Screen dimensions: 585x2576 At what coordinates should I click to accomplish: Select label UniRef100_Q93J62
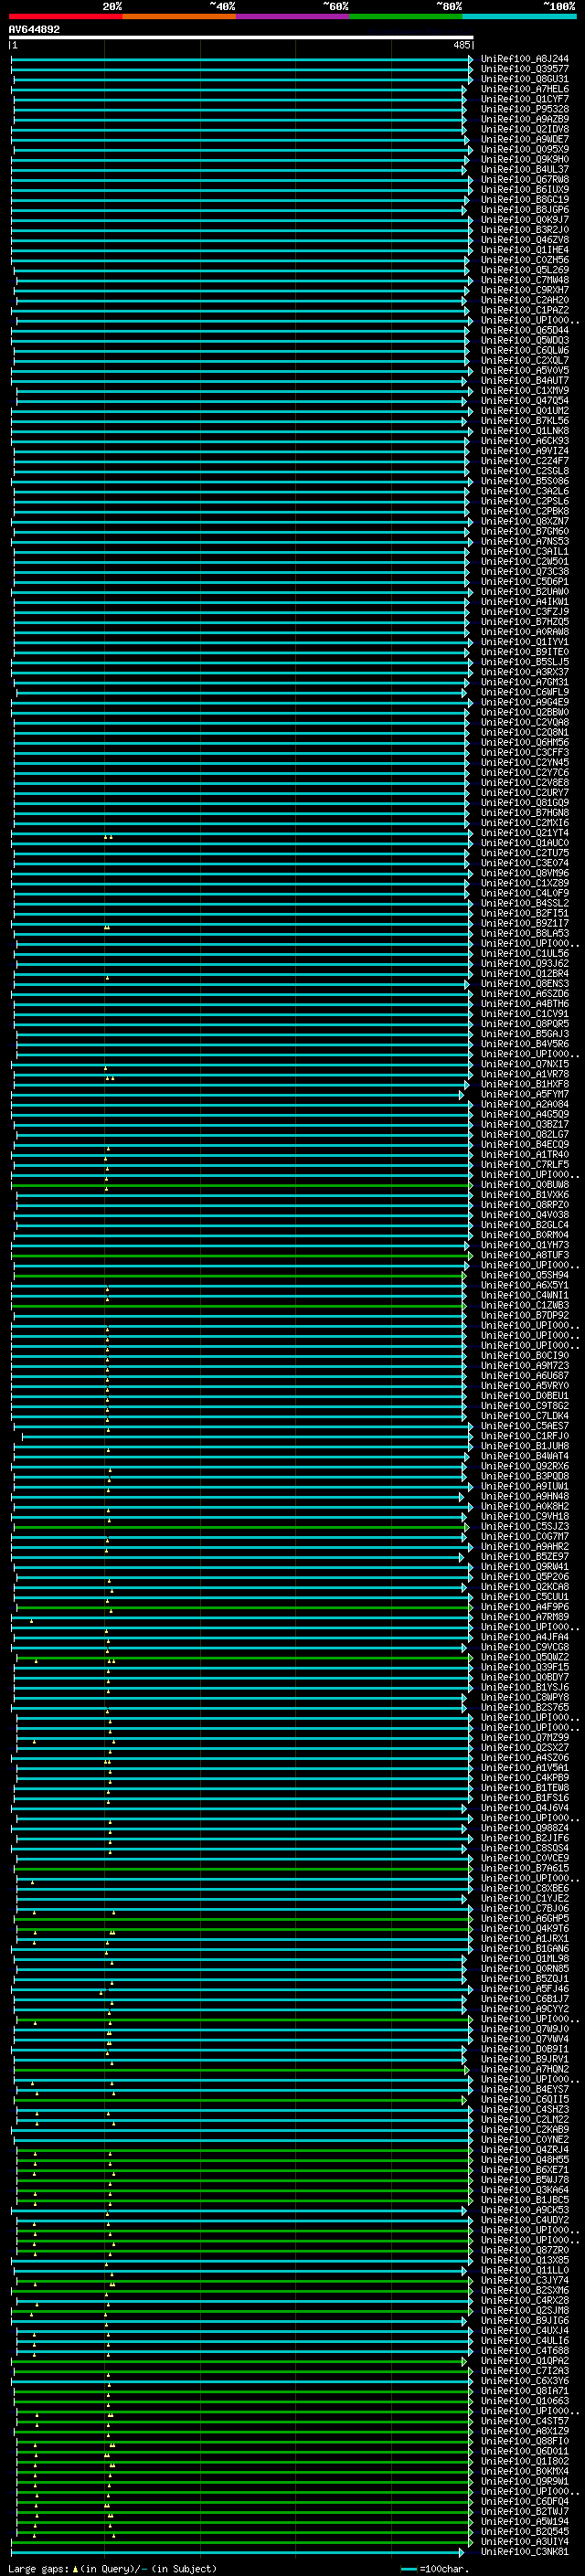coord(524,963)
